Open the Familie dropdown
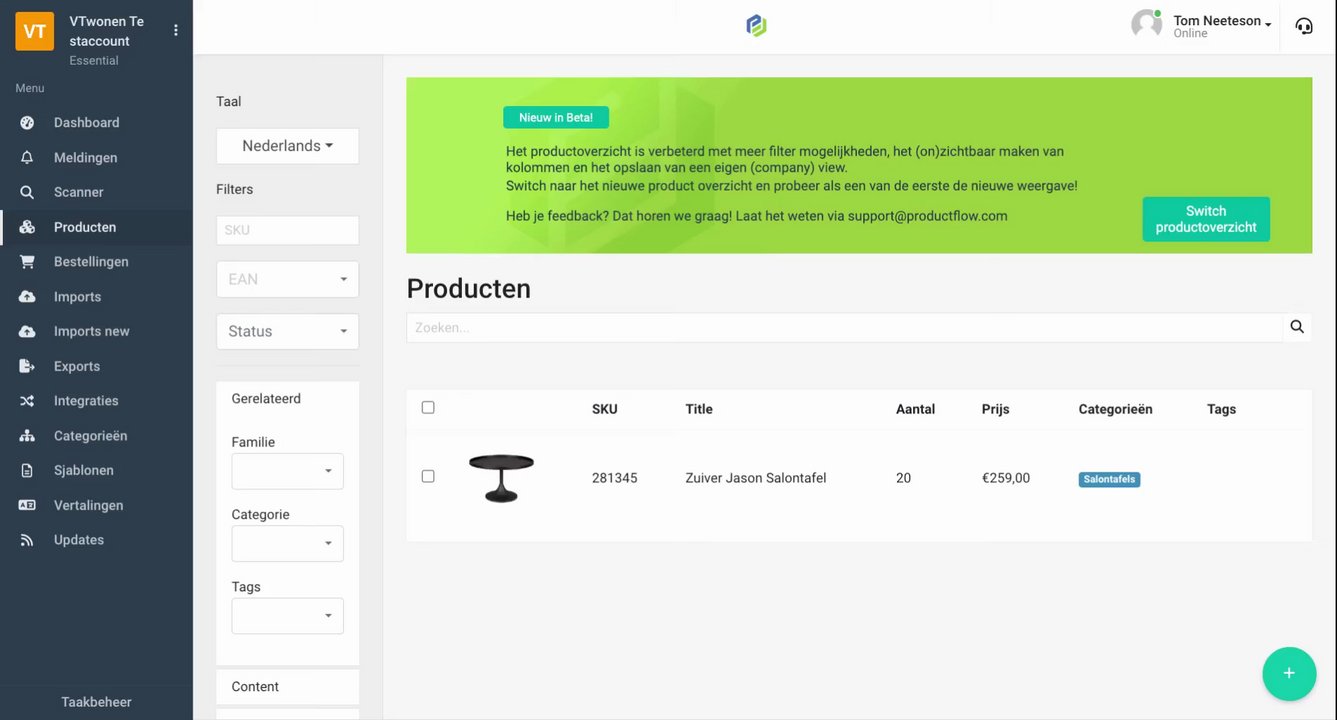Image resolution: width=1337 pixels, height=720 pixels. [287, 471]
